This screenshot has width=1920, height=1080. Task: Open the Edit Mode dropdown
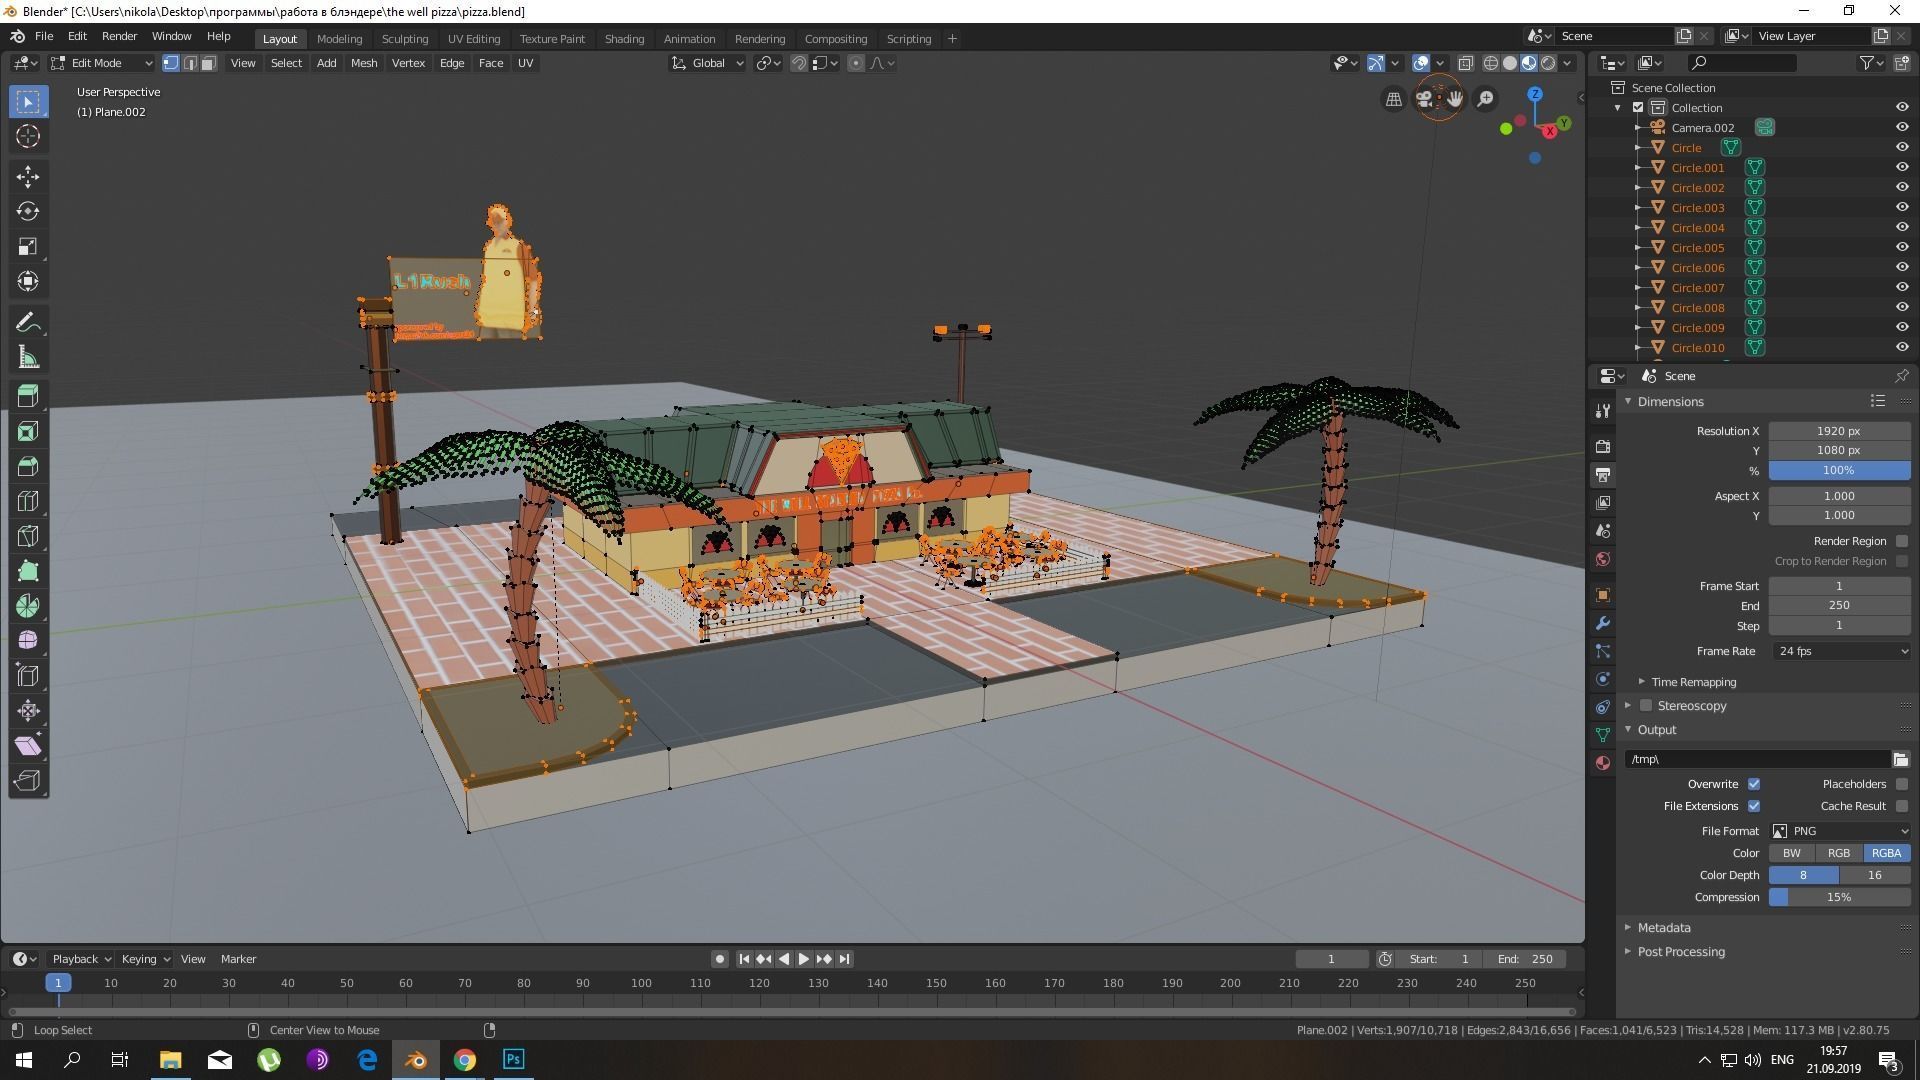[x=102, y=63]
